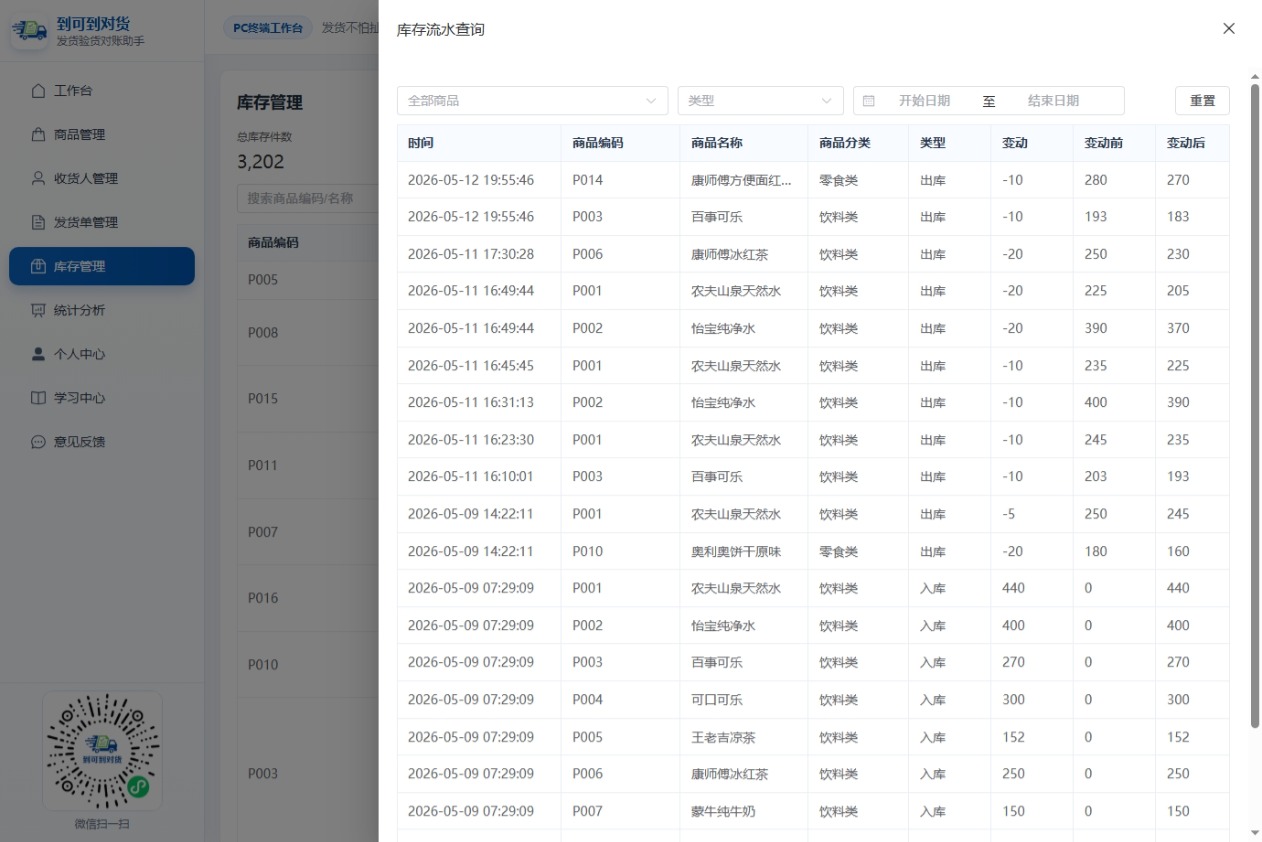
Task: Open 商品管理 in the sidebar
Action: tap(102, 135)
